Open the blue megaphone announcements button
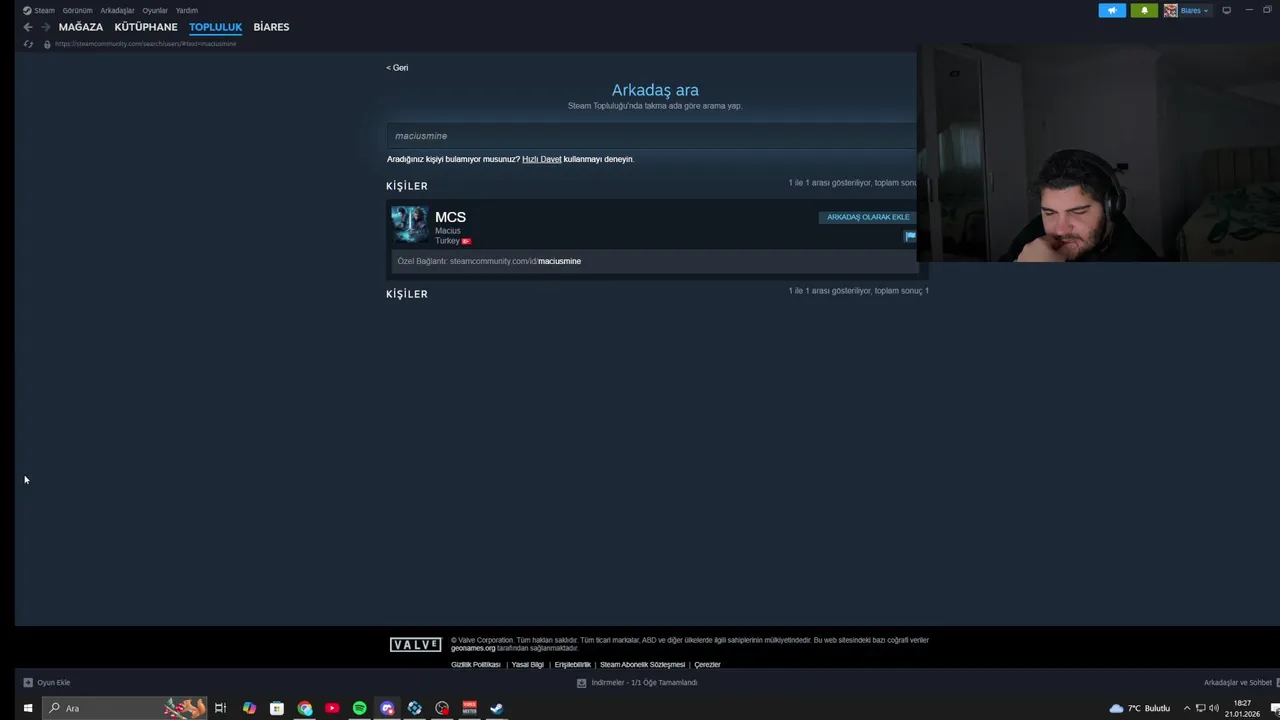 coord(1112,10)
